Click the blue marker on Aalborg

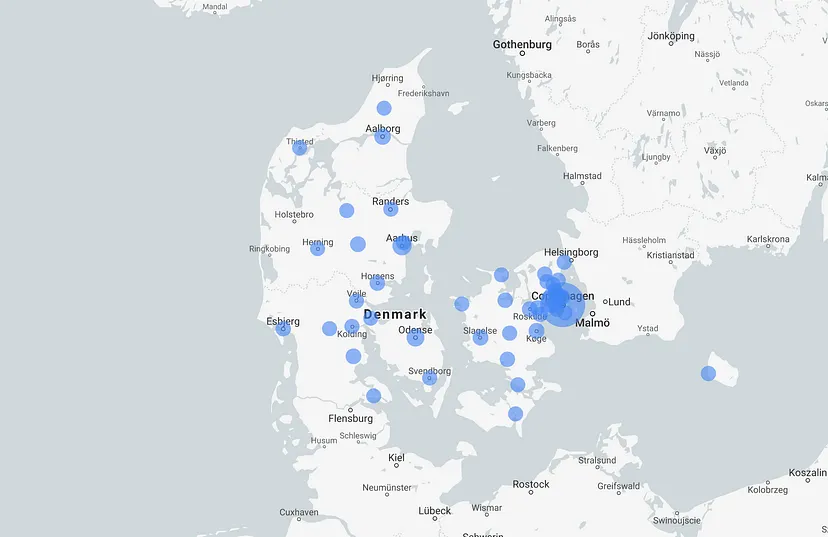point(383,137)
